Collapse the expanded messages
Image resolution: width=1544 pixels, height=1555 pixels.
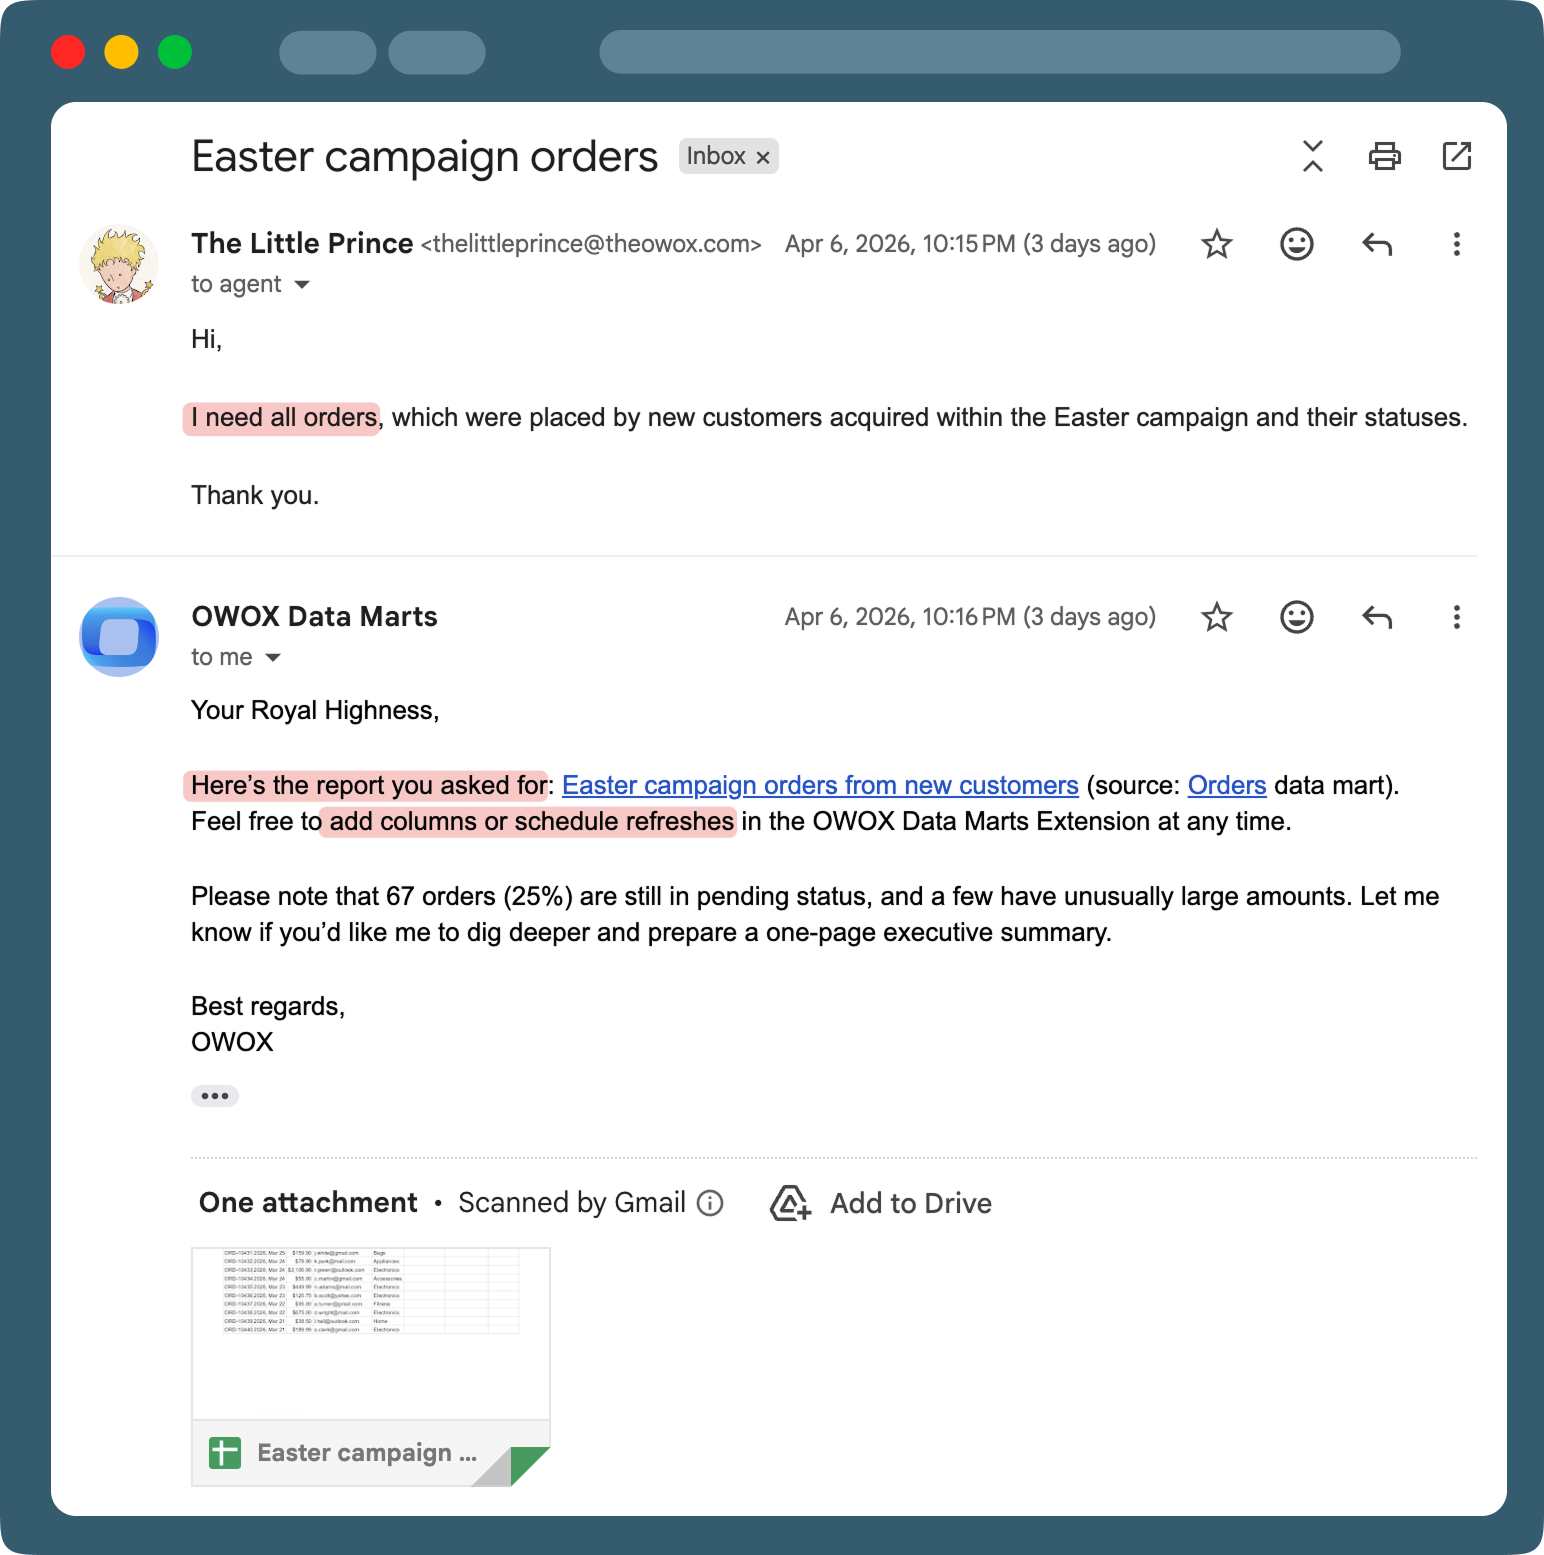tap(1312, 156)
